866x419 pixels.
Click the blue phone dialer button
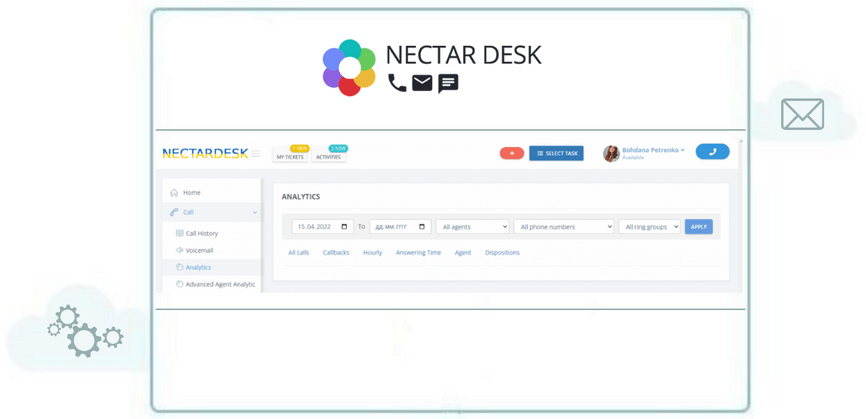point(712,152)
